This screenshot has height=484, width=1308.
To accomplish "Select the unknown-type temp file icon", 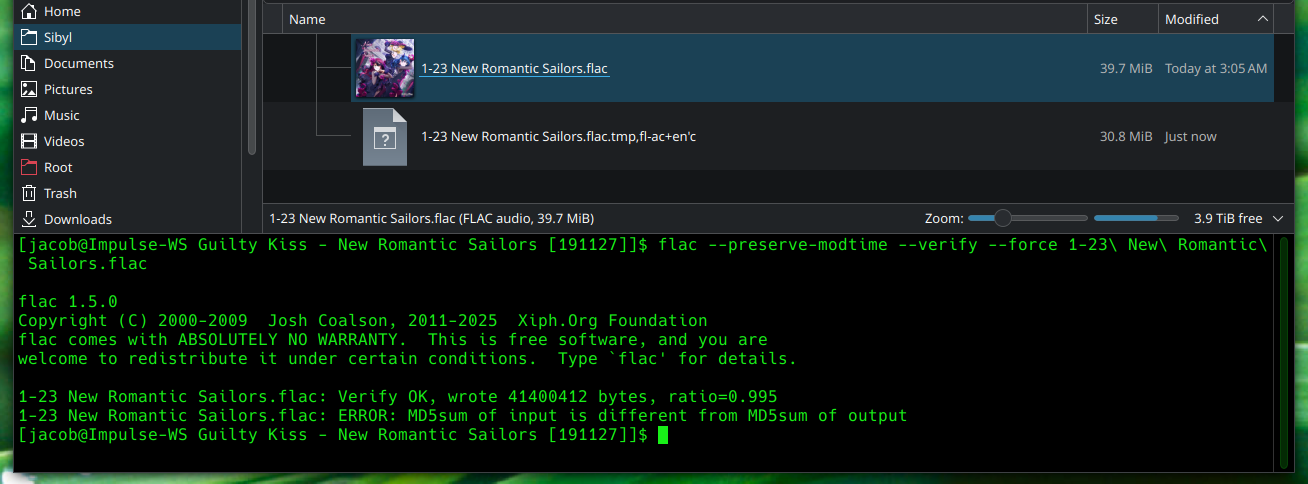I will coord(385,137).
